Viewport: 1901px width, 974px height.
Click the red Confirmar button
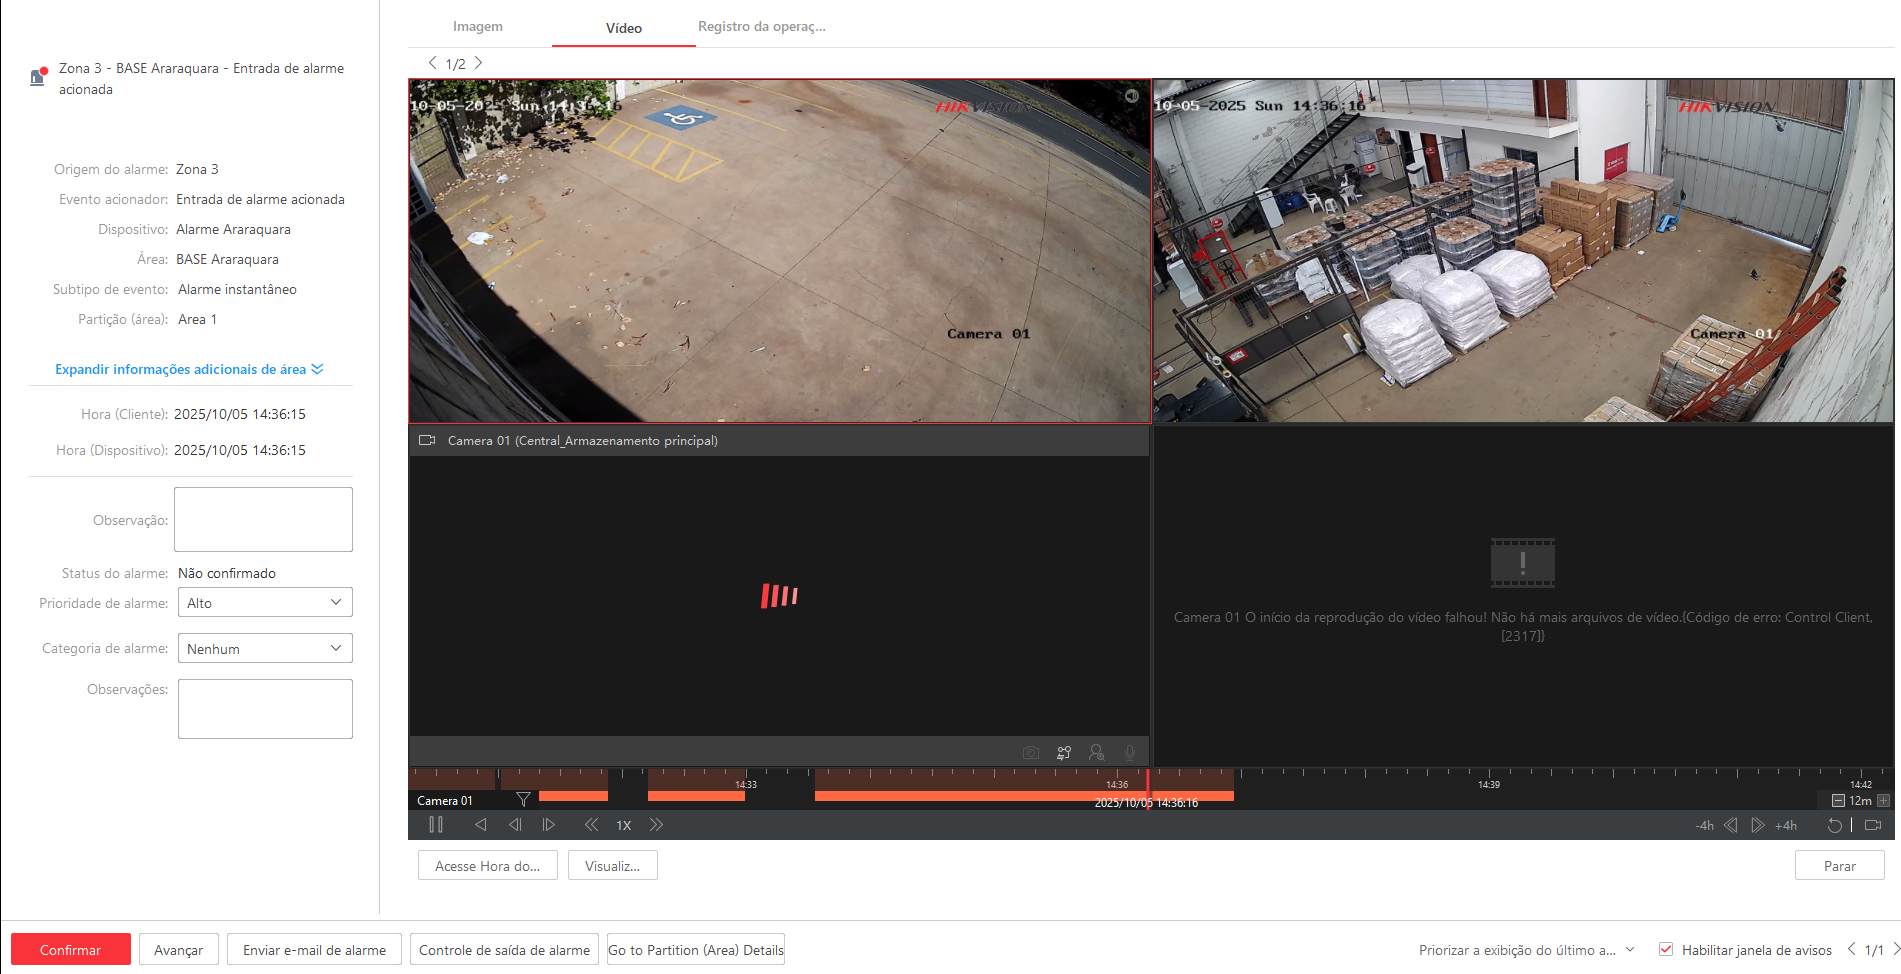click(x=71, y=950)
